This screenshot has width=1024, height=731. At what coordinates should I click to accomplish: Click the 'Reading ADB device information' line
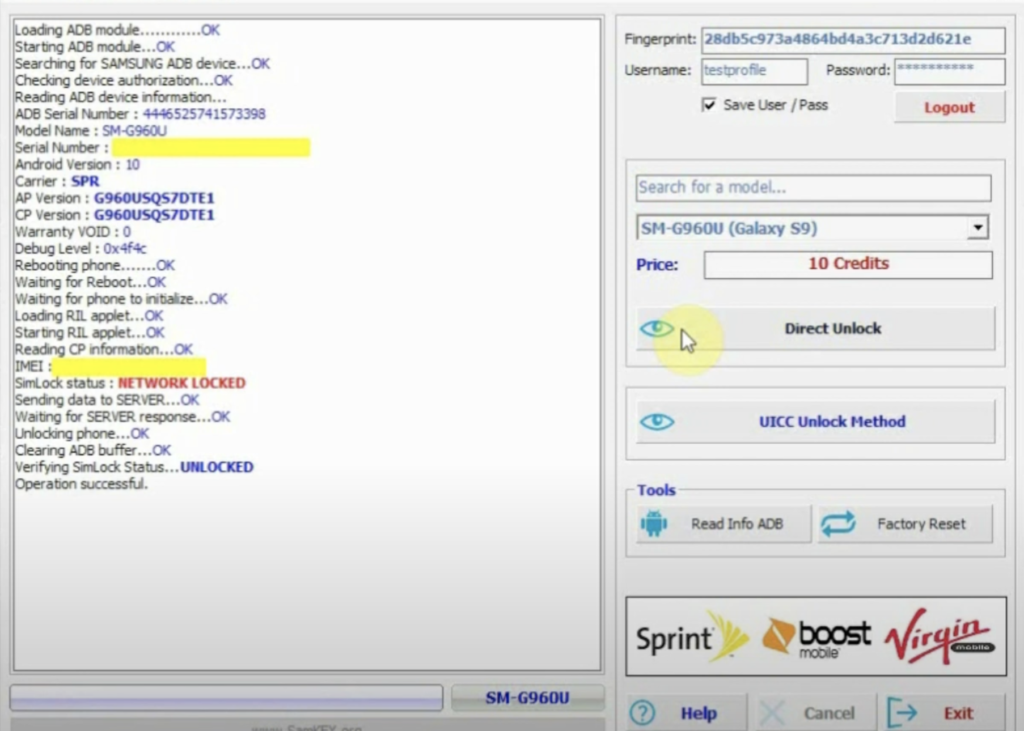121,97
